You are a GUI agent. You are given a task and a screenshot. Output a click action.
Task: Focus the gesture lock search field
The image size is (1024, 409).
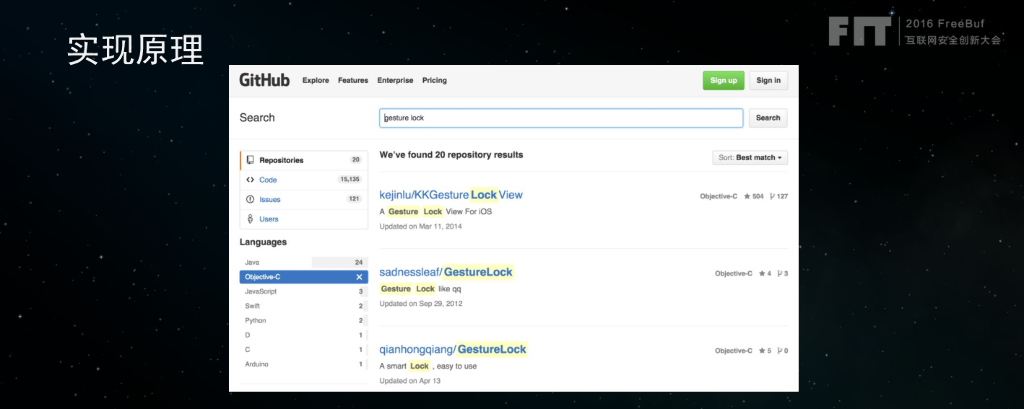pos(560,118)
